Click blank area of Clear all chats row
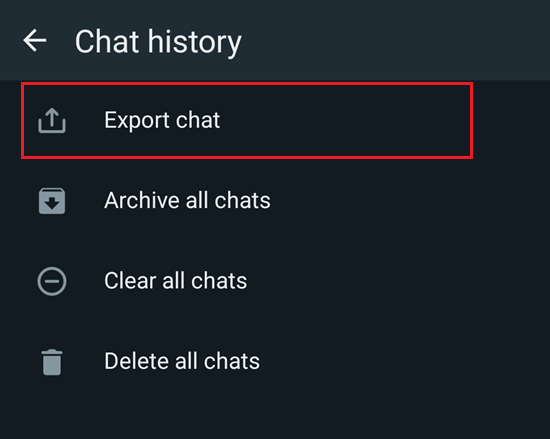The width and height of the screenshot is (550, 439). (x=403, y=281)
